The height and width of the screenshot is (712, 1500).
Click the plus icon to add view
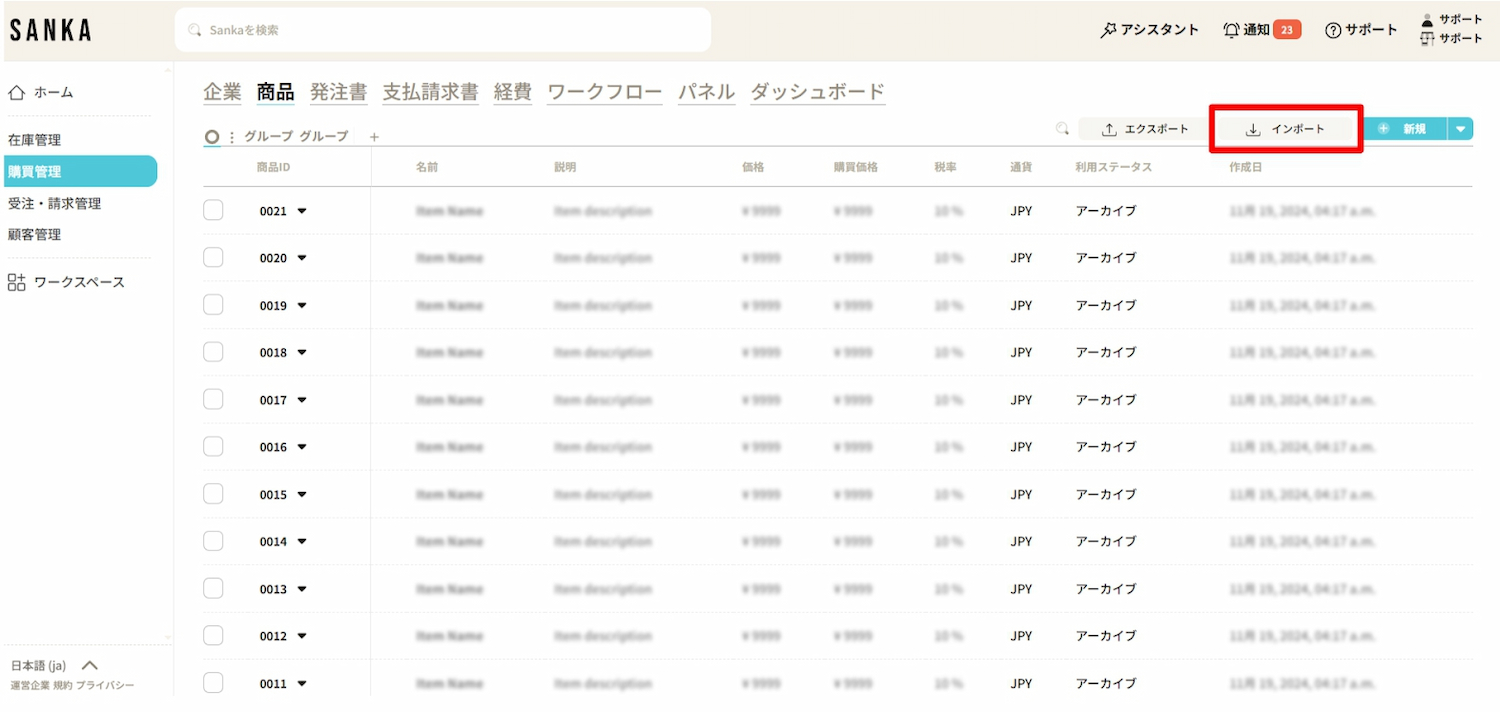[374, 137]
